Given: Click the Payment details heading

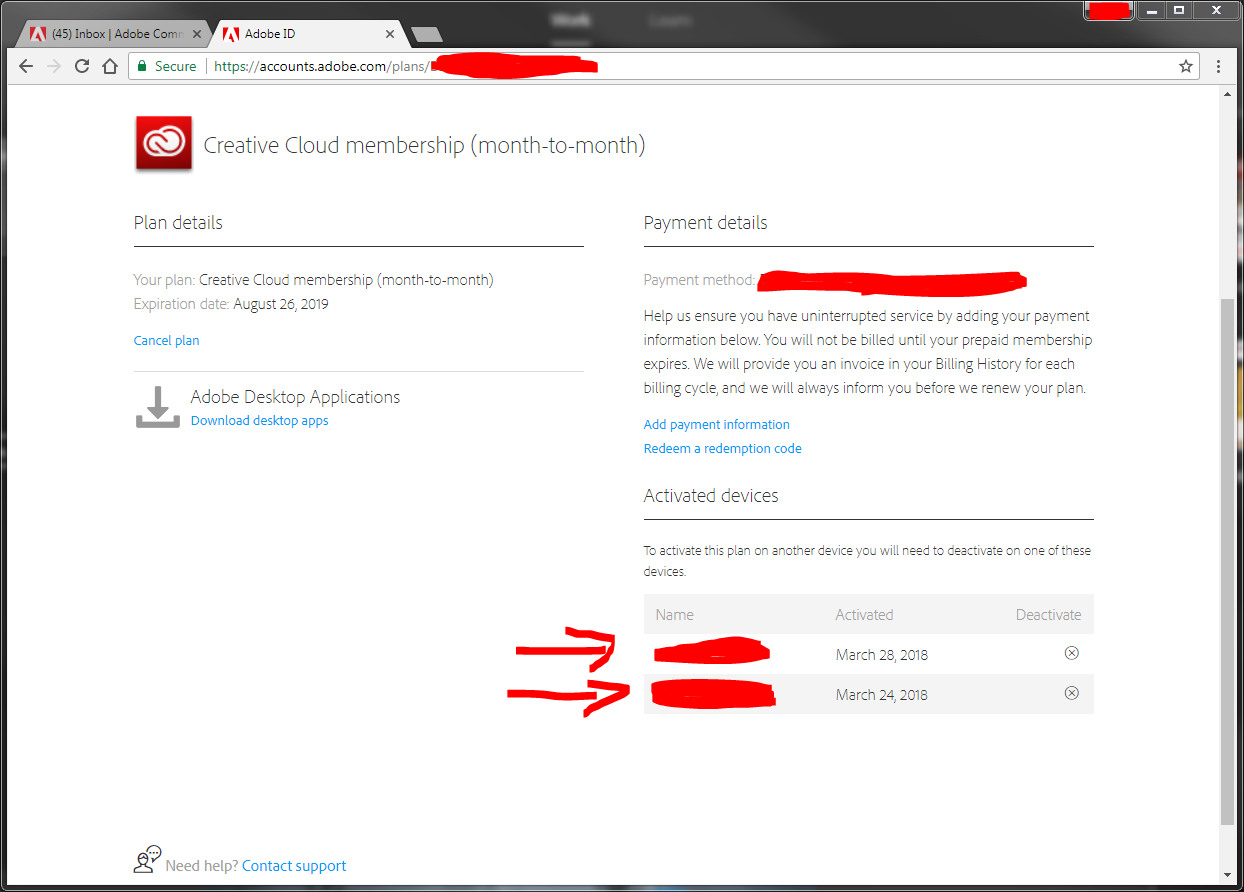Looking at the screenshot, I should click(x=706, y=223).
